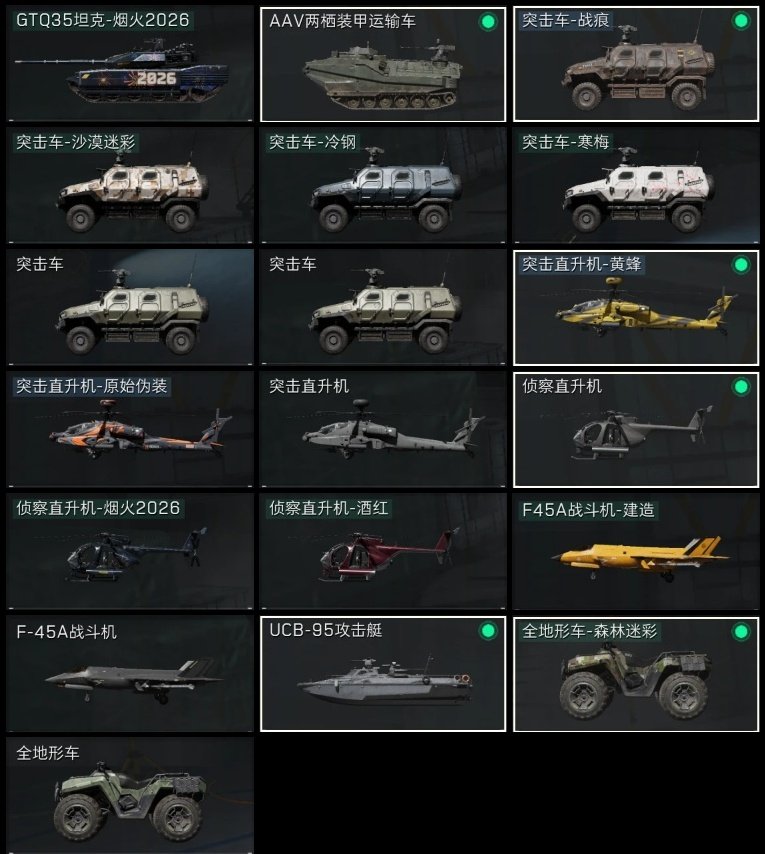
Task: Click the green indicator on AAV两栖装甲运输车
Action: 488,22
